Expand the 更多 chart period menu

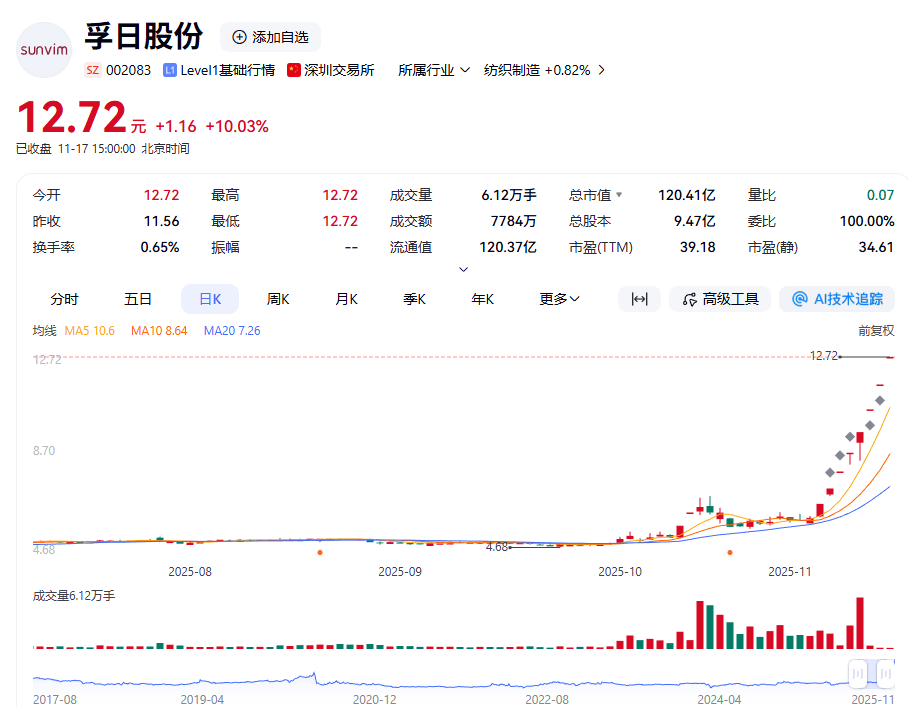tap(557, 299)
